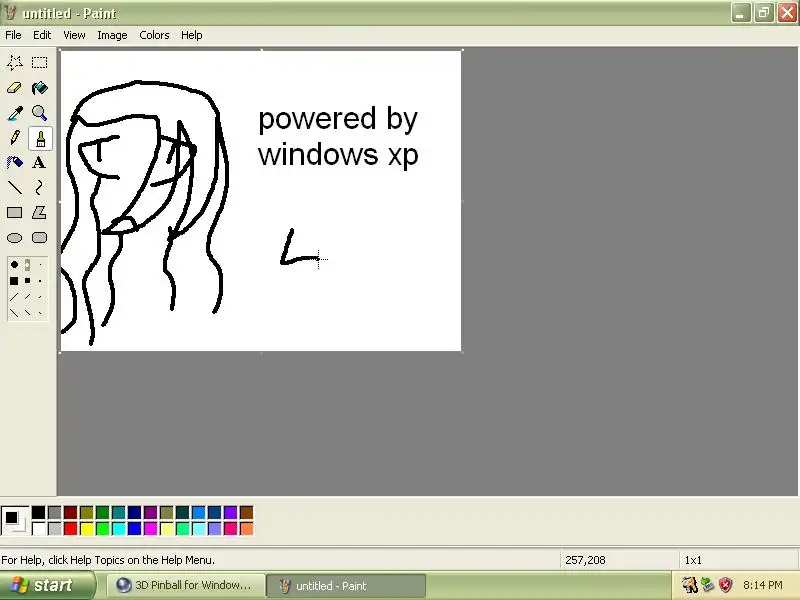The height and width of the screenshot is (600, 800).
Task: Select the medium square brush shape
Action: [28, 281]
